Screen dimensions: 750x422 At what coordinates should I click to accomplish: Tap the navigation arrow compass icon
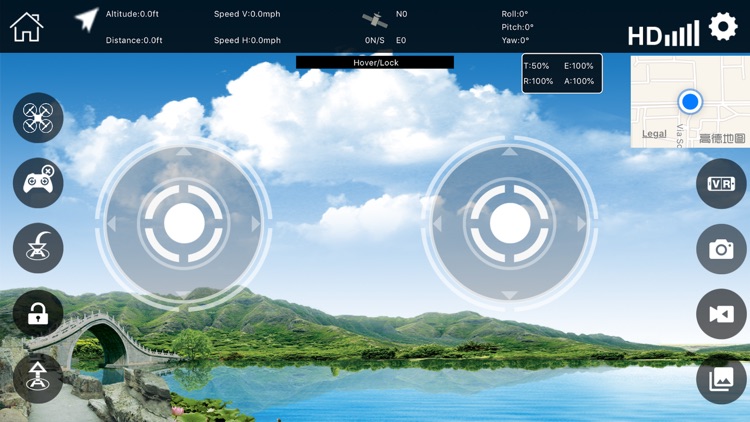87,19
